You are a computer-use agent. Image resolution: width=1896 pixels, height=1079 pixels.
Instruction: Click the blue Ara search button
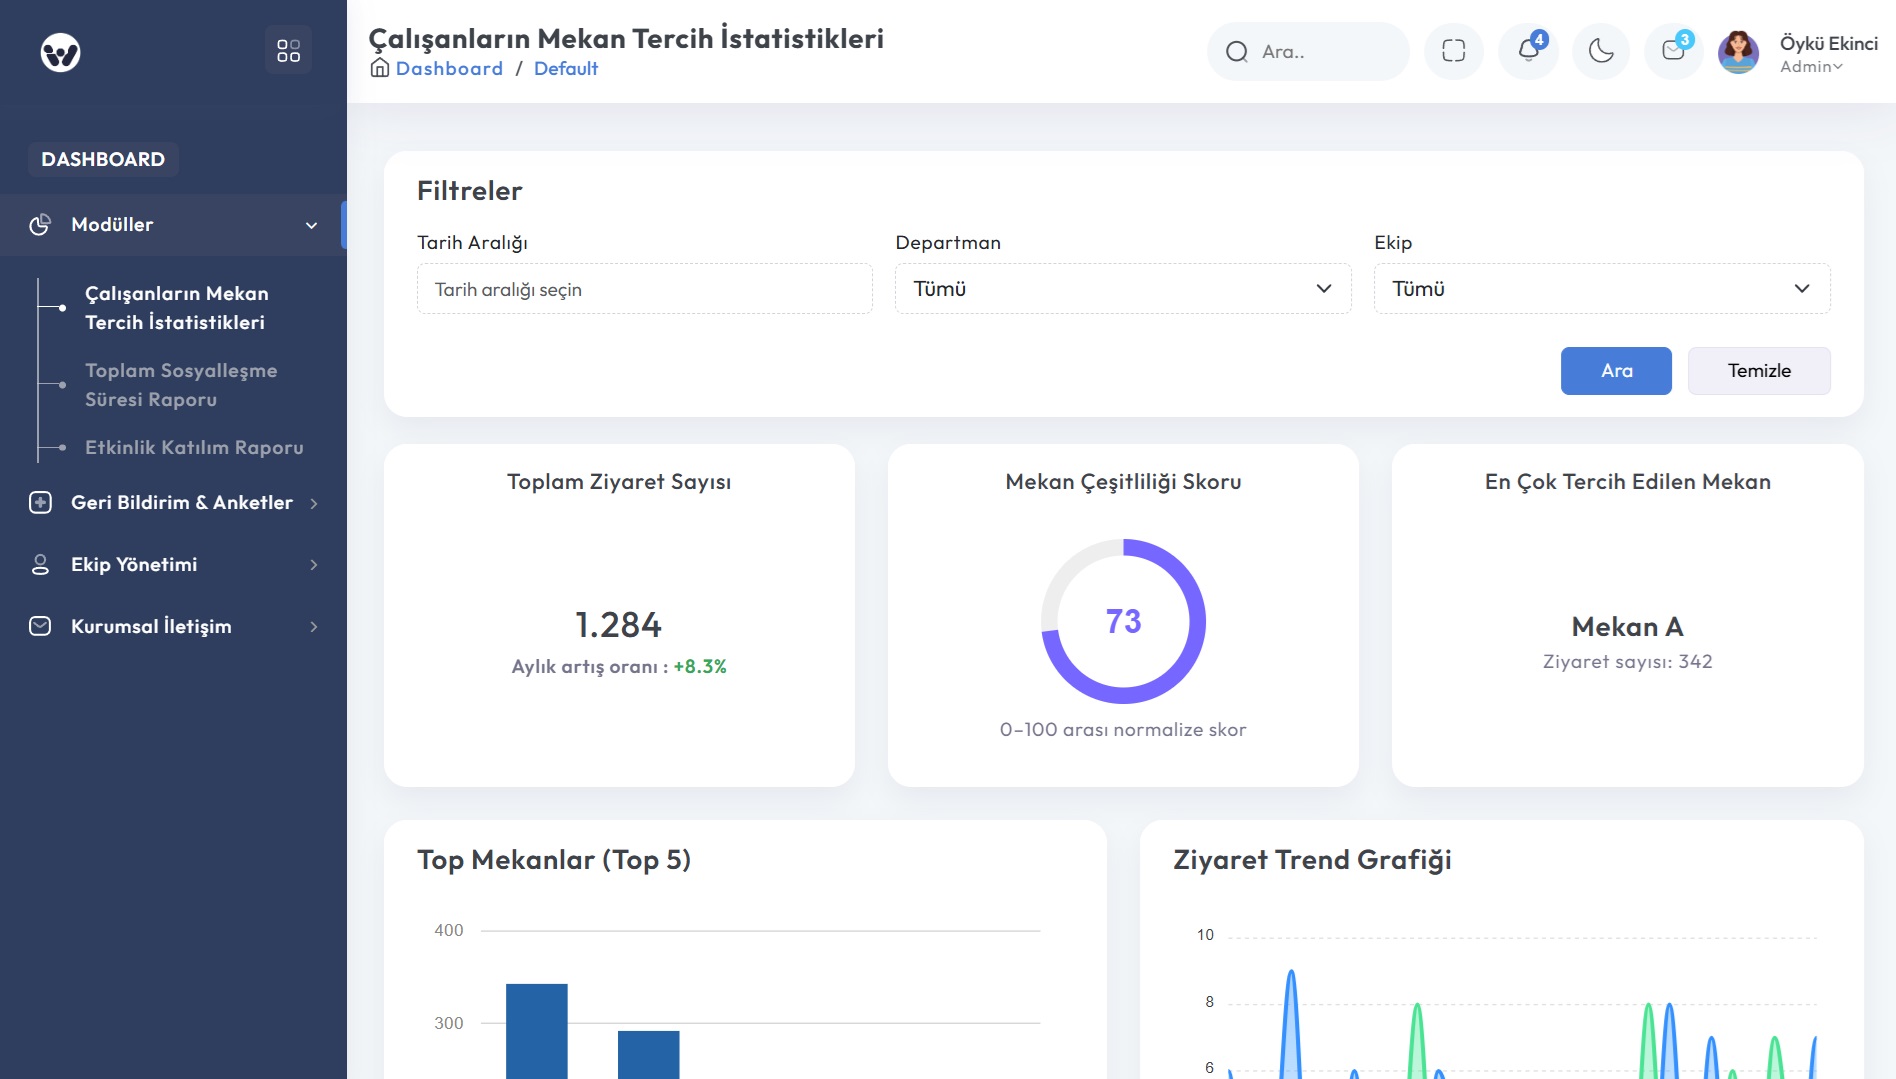[x=1616, y=371]
